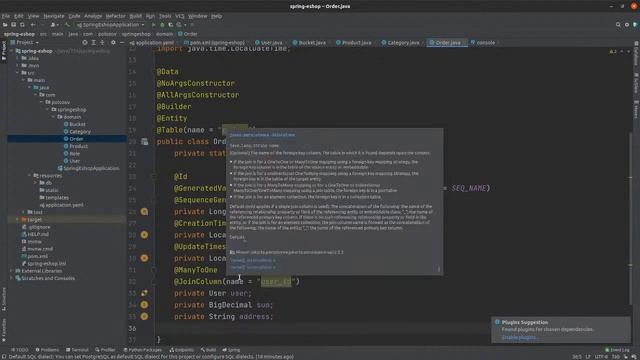640x360 pixels.
Task: Click the Expand All icon in Project panel
Action: (93, 42)
